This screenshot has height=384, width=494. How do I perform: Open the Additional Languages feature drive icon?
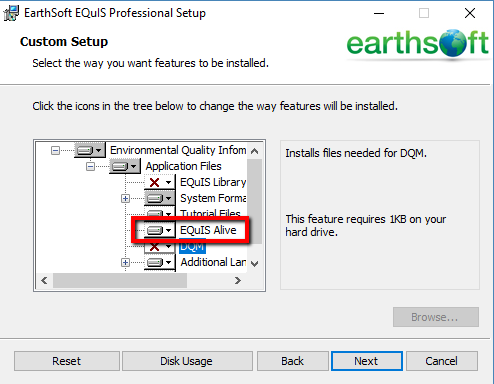point(160,263)
